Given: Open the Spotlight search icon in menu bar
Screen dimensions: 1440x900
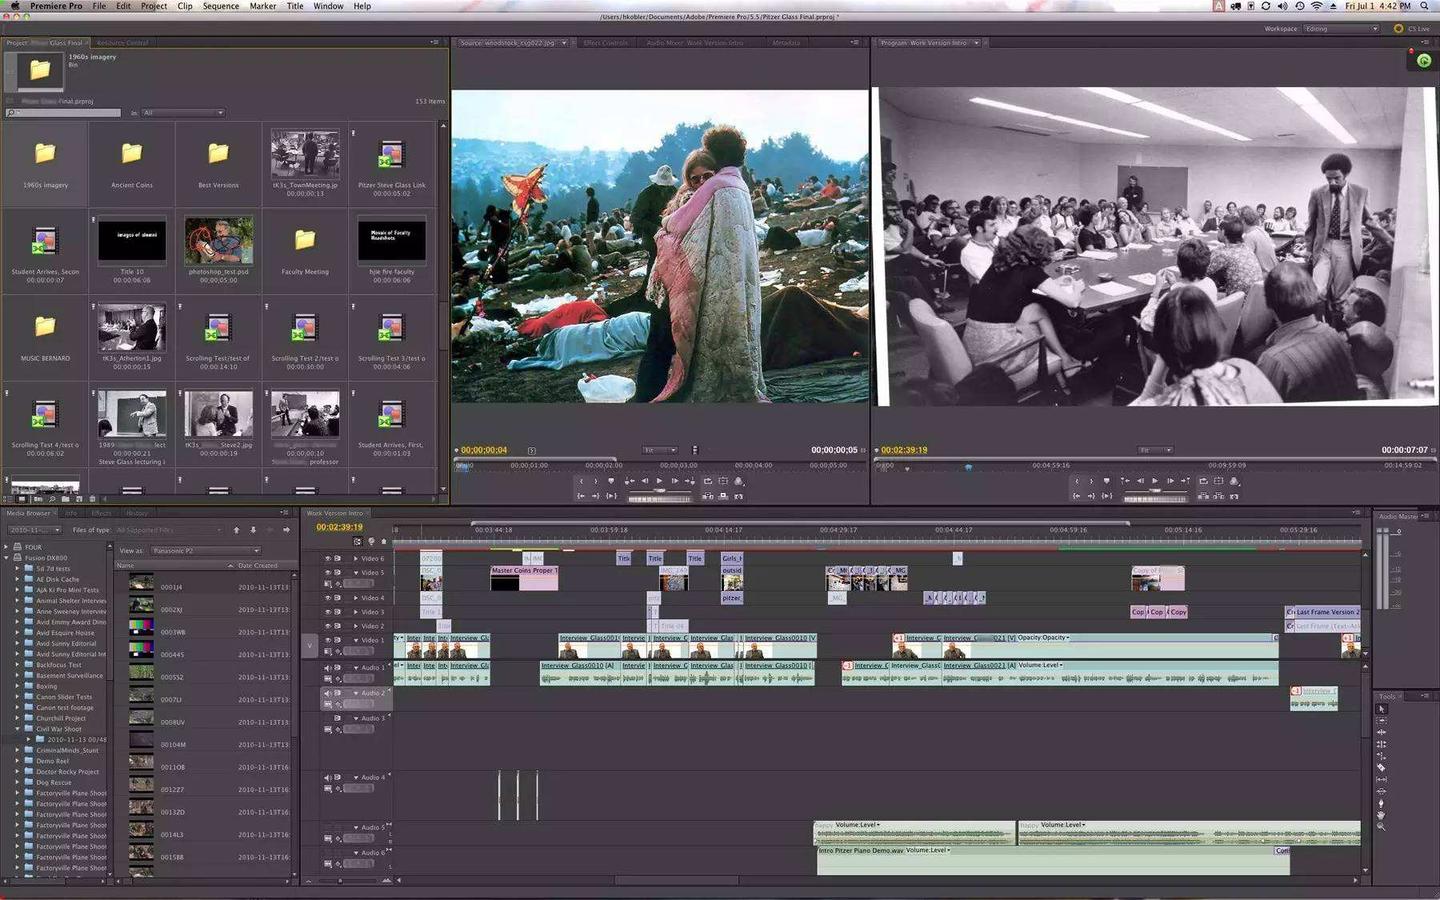Looking at the screenshot, I should 1425,6.
